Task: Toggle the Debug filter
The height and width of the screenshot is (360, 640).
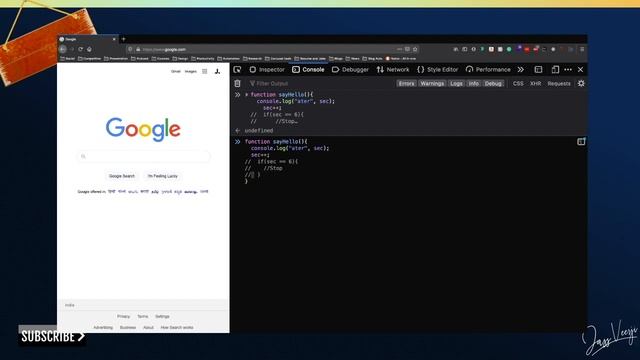Action: pyautogui.click(x=493, y=83)
